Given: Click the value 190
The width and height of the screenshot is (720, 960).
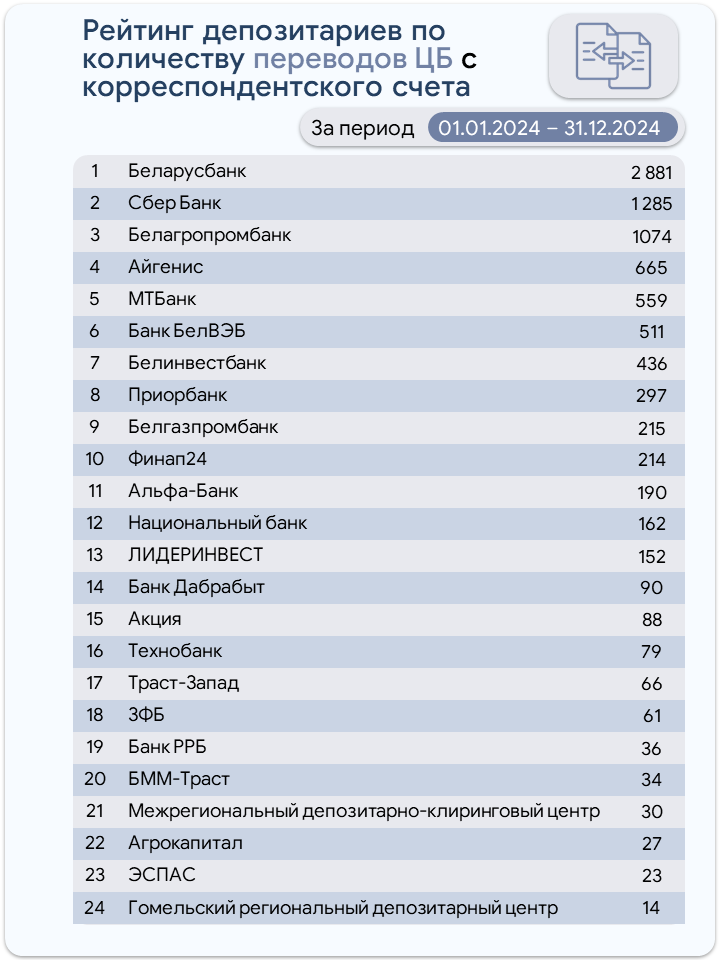Looking at the screenshot, I should [651, 492].
